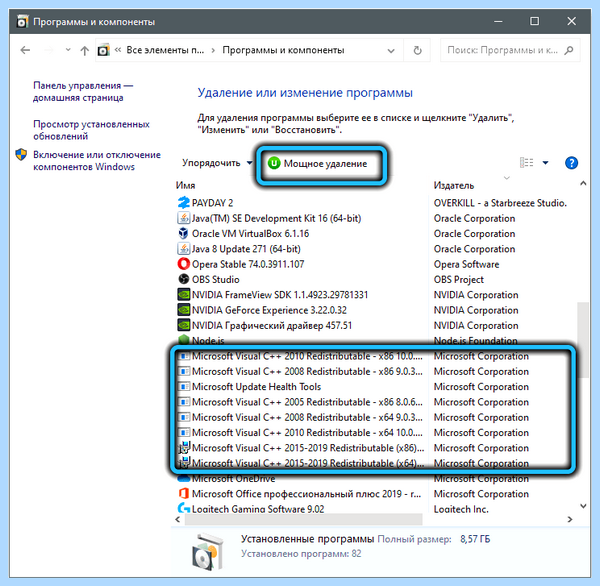This screenshot has height=586, width=600.
Task: Open View installed updates link
Action: click(91, 130)
